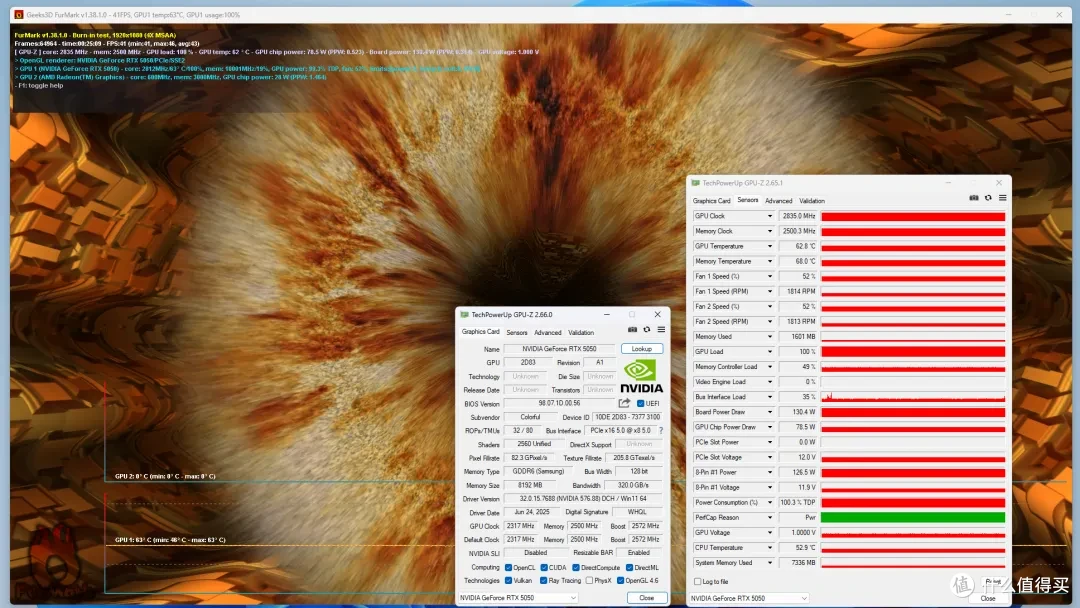
Task: Open the CPU Temperature sensor dropdown arrow
Action: (x=770, y=548)
